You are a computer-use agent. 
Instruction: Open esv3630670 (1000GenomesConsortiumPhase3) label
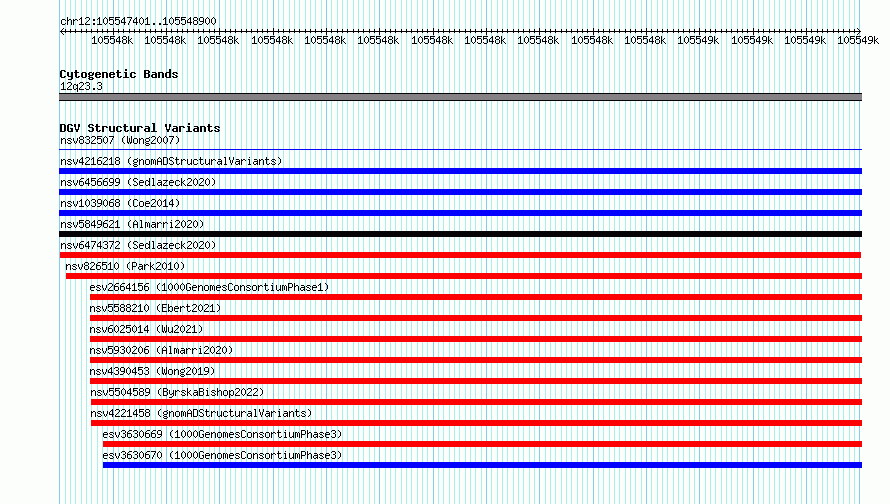(222, 455)
